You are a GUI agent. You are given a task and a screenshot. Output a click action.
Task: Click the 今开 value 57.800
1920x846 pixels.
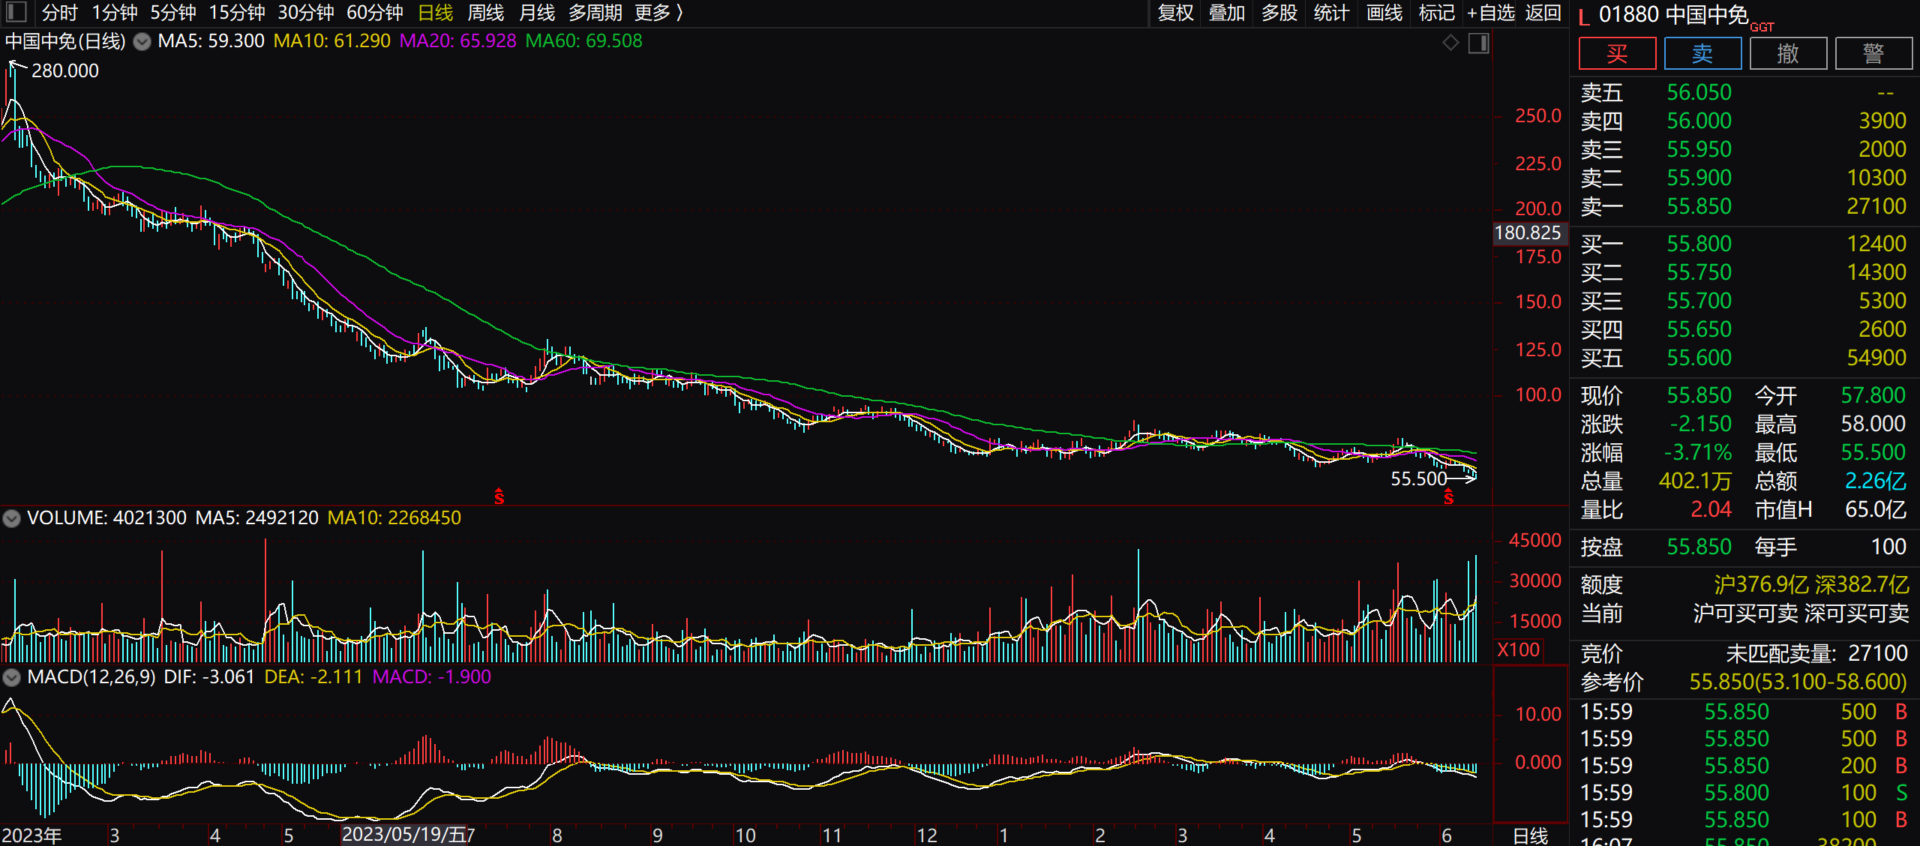point(1873,396)
